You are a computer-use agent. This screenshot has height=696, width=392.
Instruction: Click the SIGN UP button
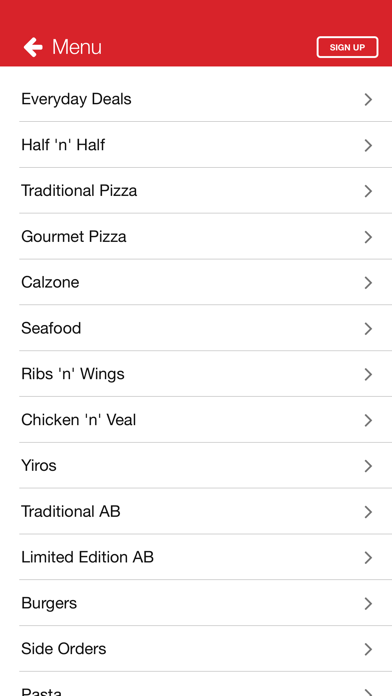pyautogui.click(x=347, y=47)
